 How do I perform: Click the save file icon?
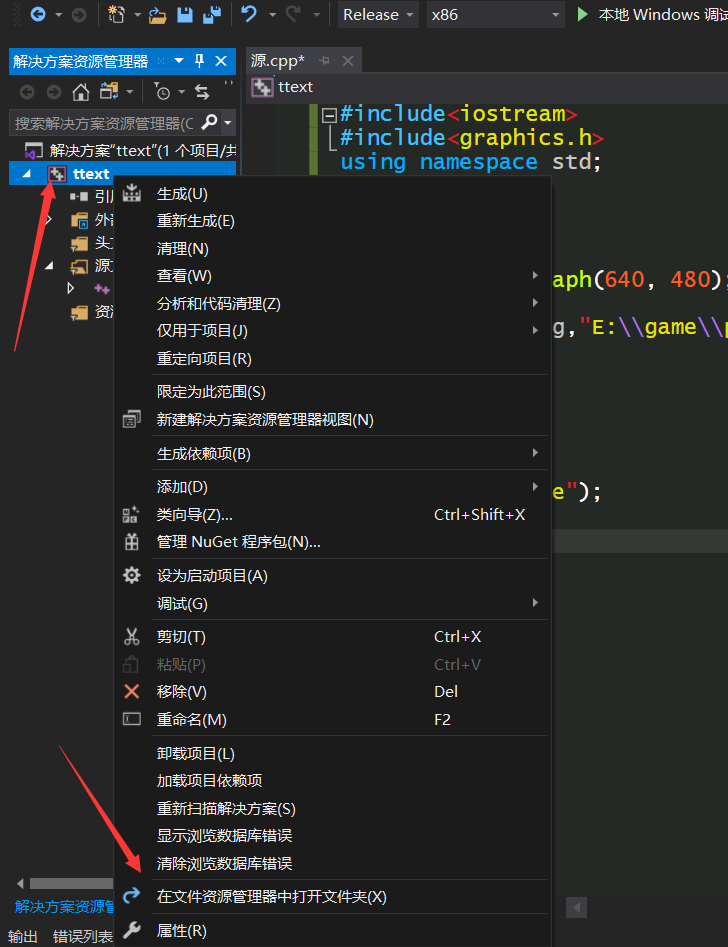pyautogui.click(x=184, y=14)
